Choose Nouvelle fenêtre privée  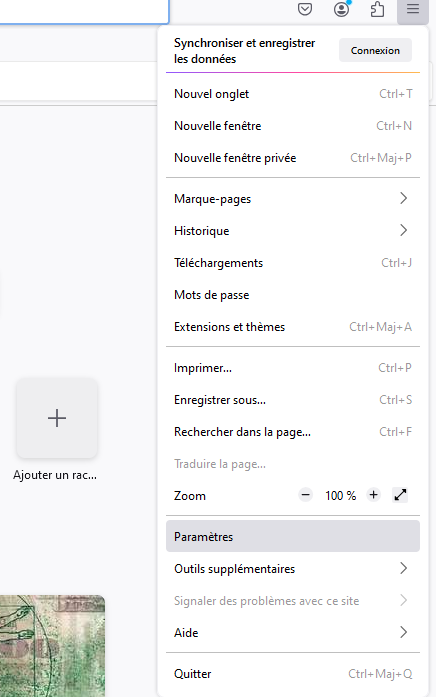(x=292, y=158)
